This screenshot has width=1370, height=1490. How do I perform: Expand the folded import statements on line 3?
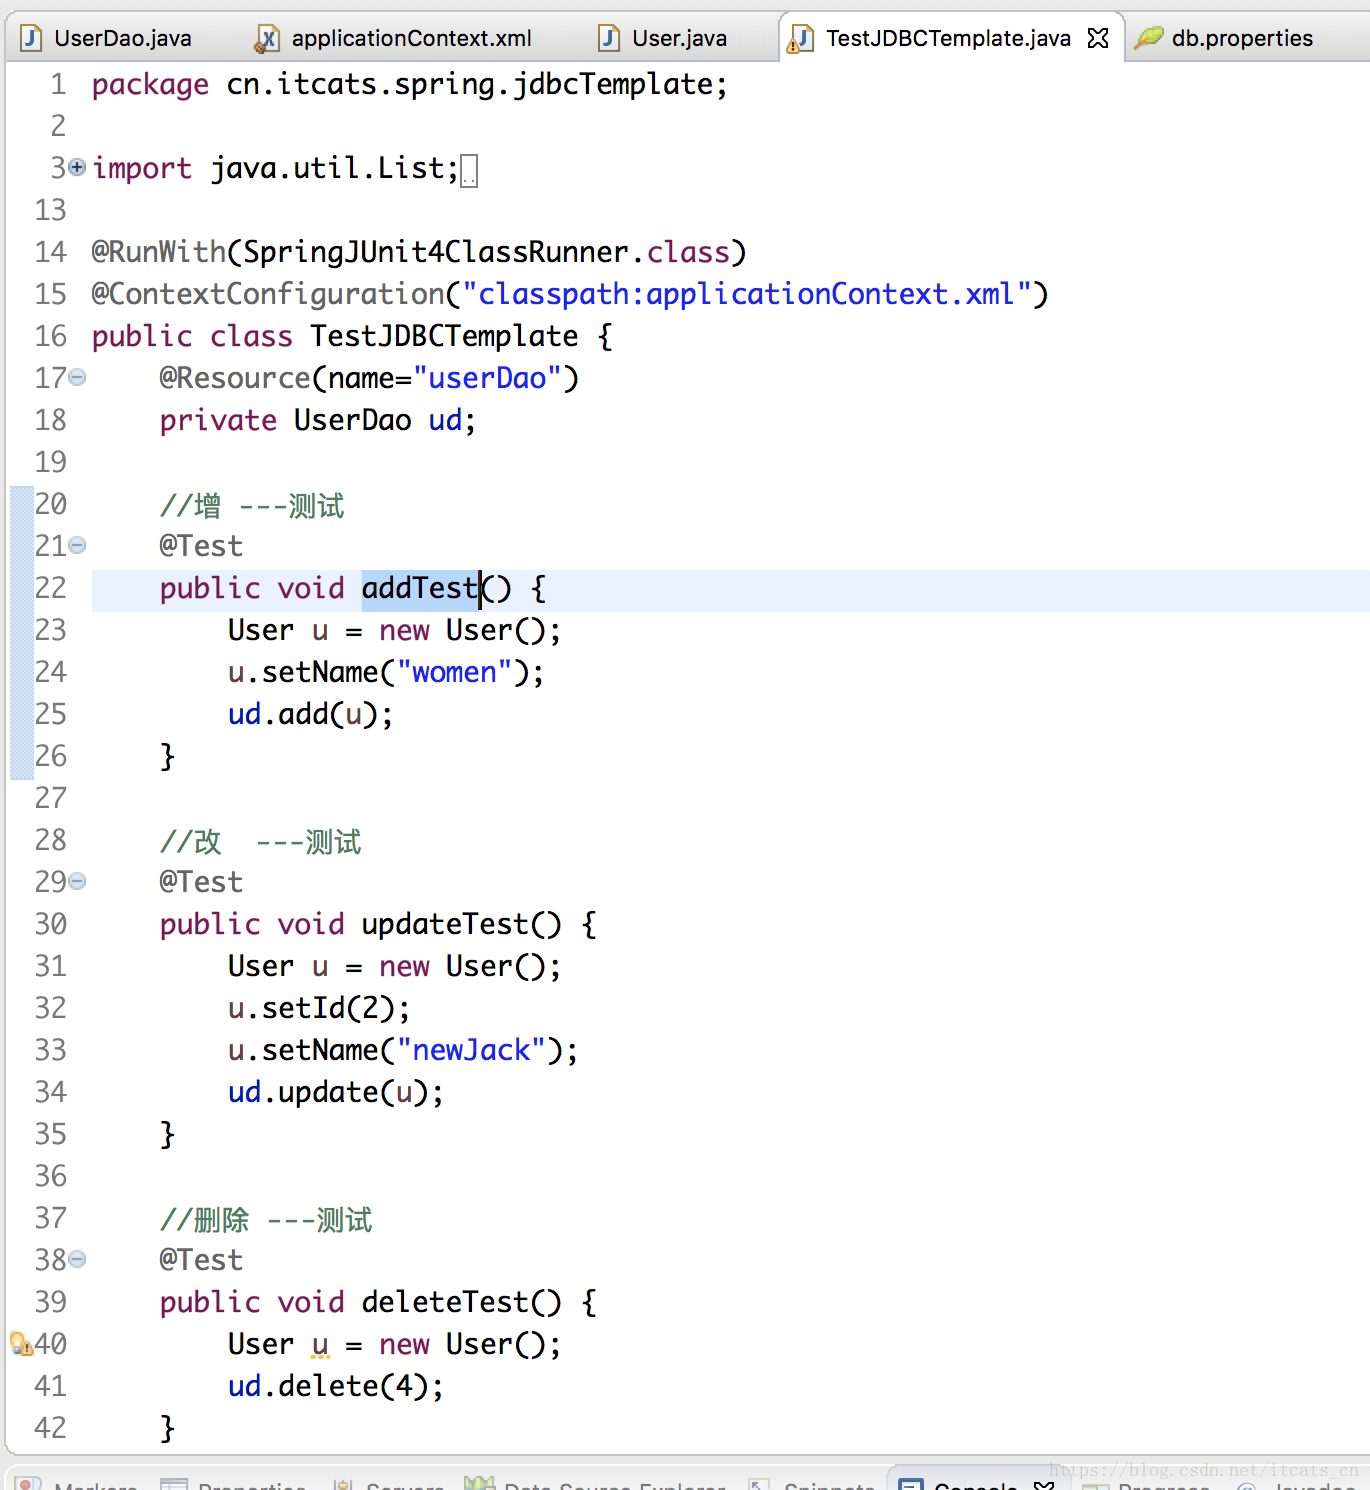[77, 167]
